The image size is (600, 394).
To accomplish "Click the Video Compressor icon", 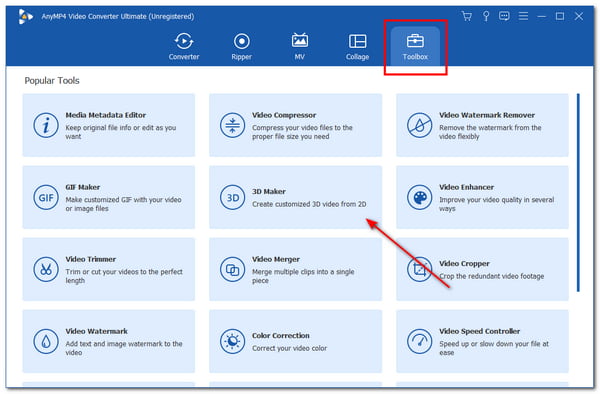I will 232,125.
